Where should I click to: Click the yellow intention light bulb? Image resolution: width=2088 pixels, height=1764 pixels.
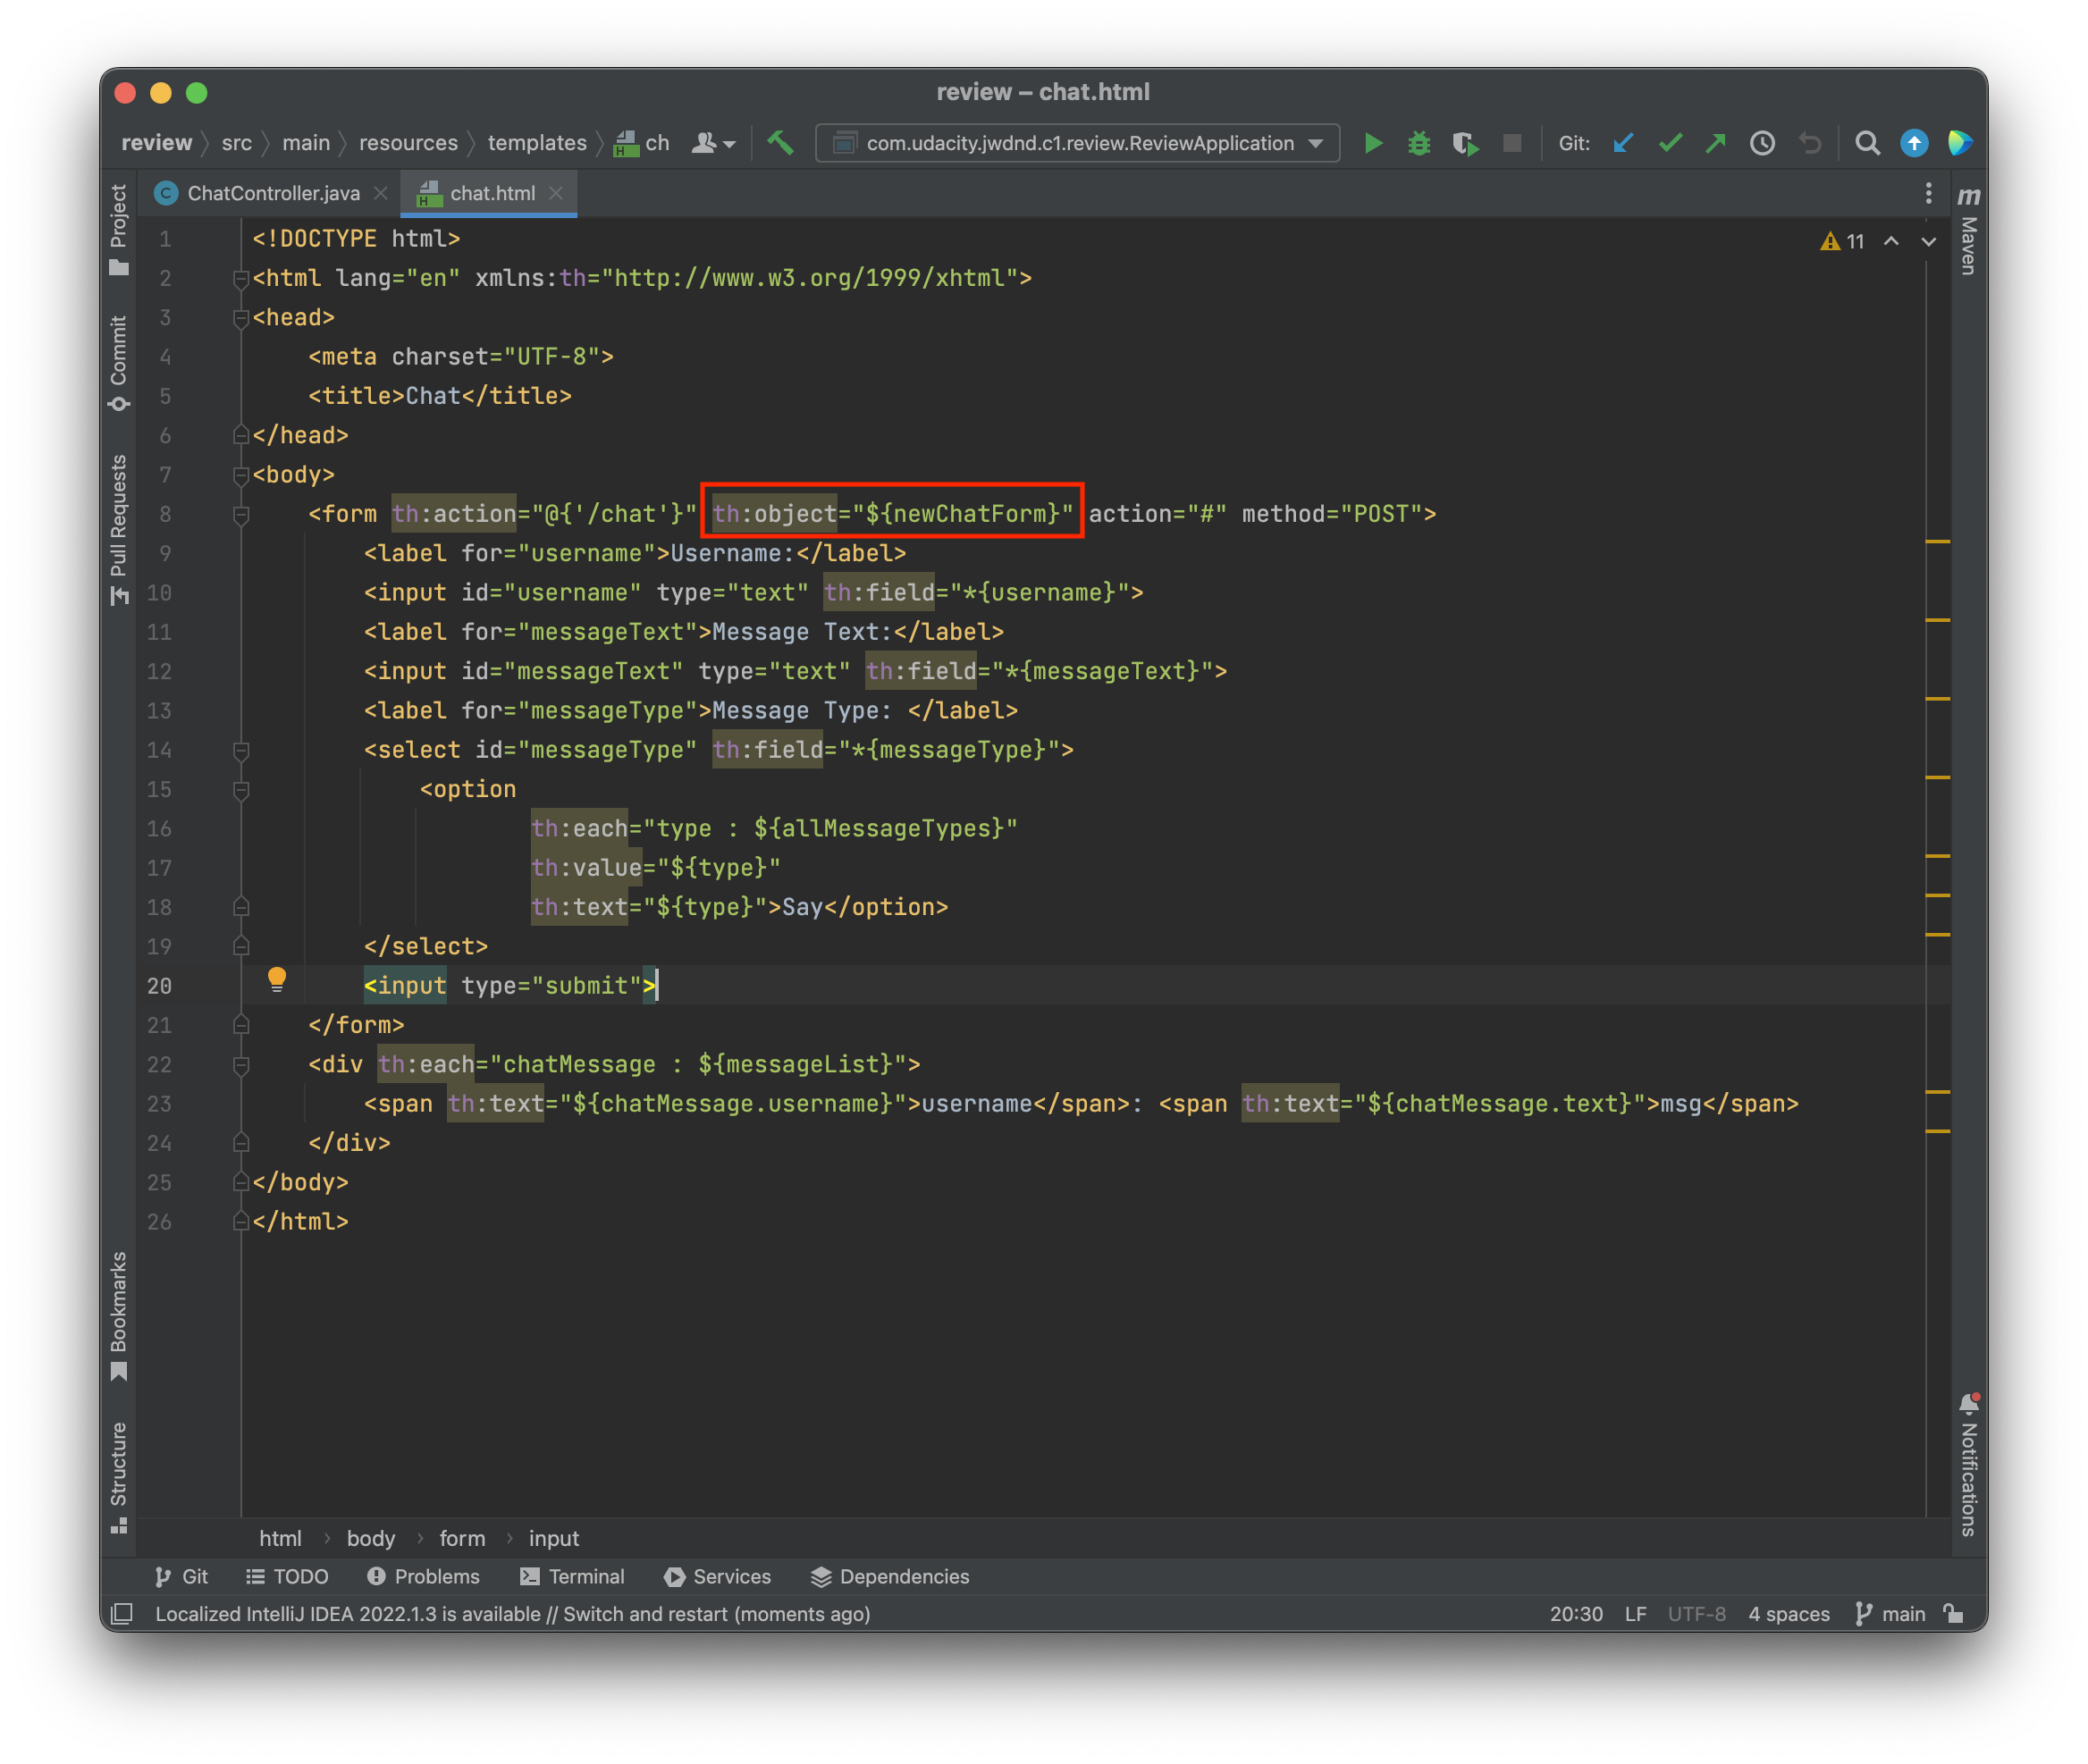(277, 979)
